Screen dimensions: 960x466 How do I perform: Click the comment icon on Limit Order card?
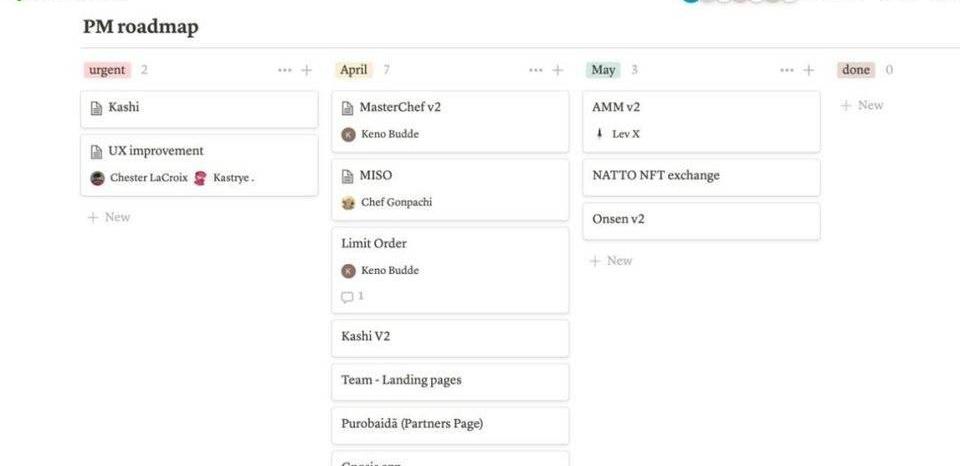348,297
